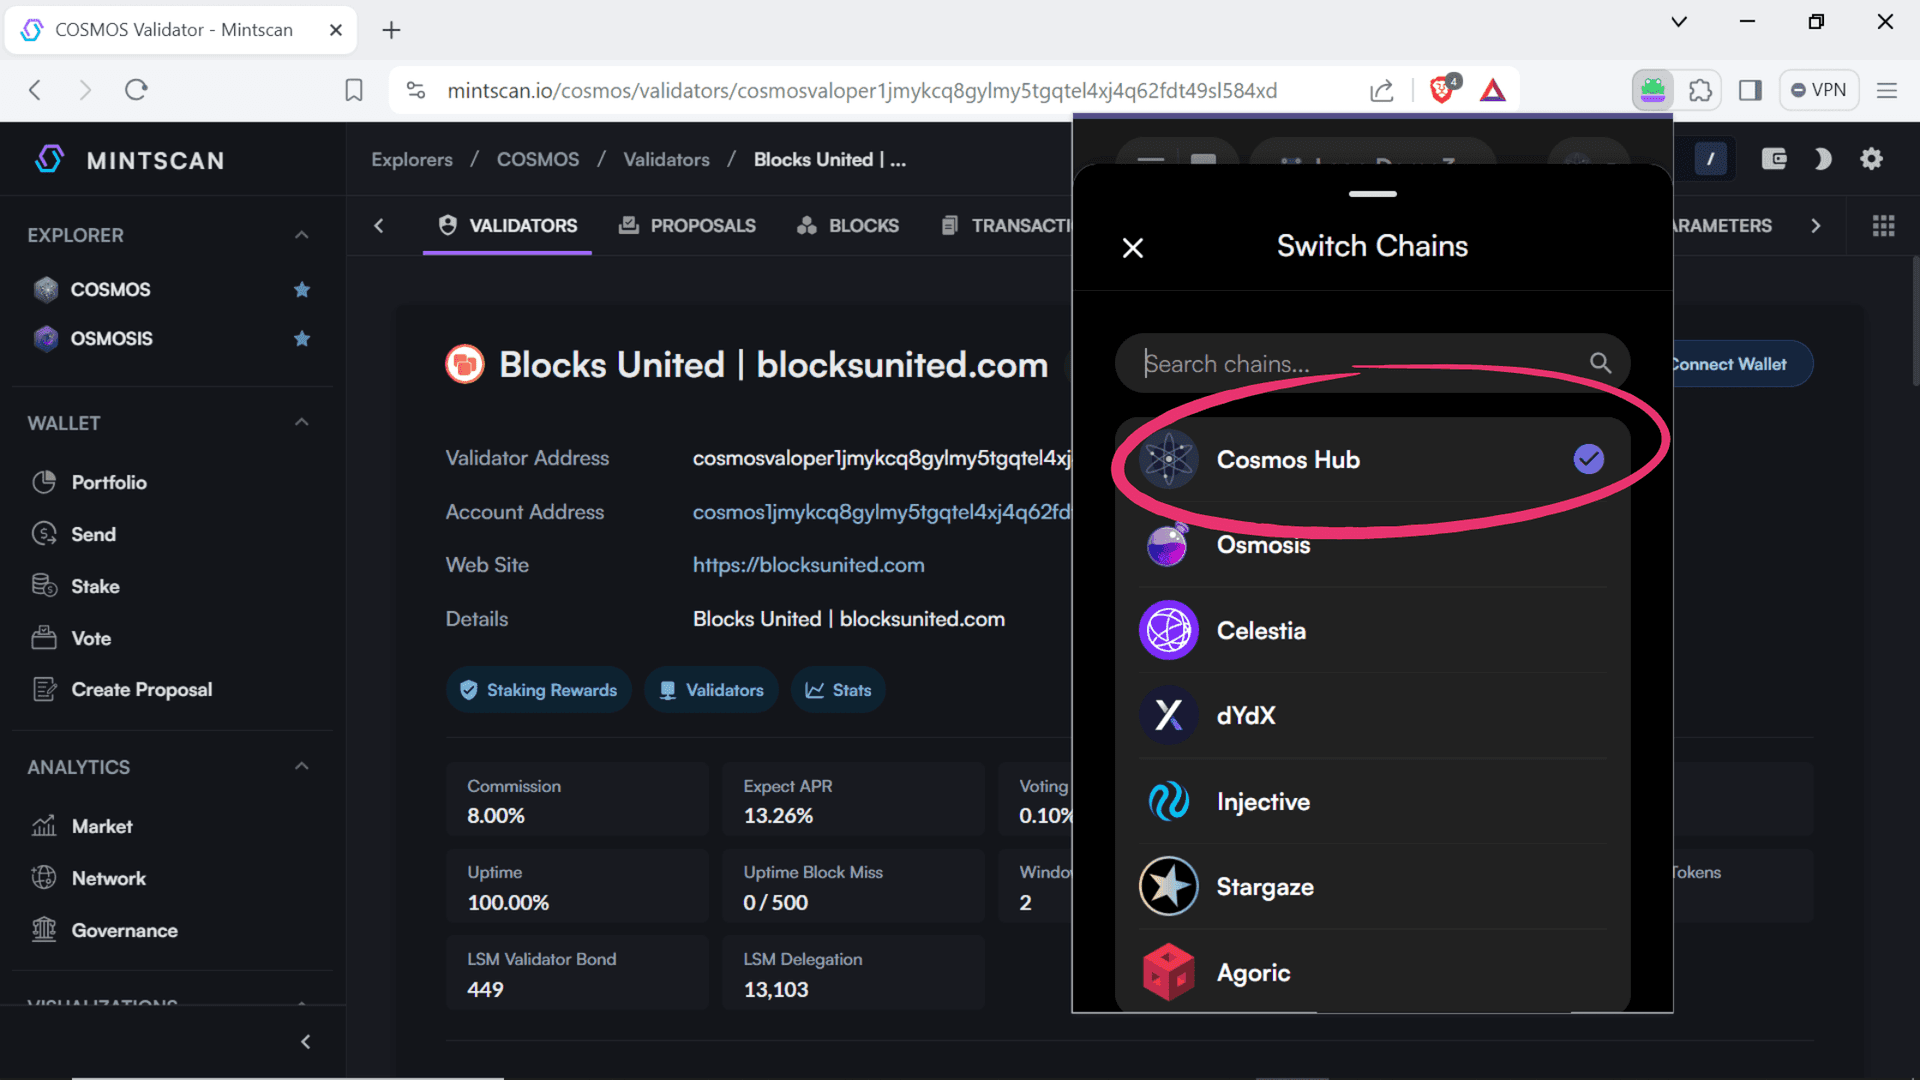Collapse the WALLET section

[302, 422]
